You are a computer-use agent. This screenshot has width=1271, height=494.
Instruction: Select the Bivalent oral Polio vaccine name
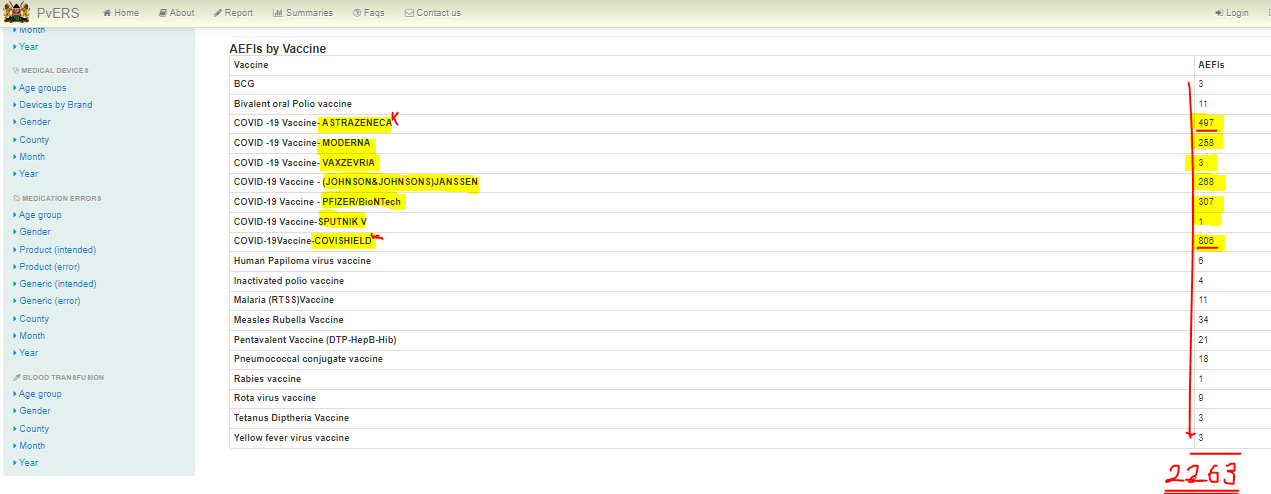tap(293, 104)
